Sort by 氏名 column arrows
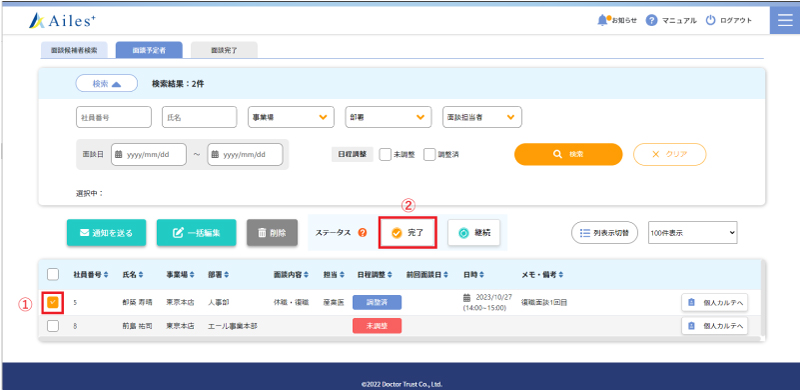This screenshot has width=800, height=390. pyautogui.click(x=141, y=275)
